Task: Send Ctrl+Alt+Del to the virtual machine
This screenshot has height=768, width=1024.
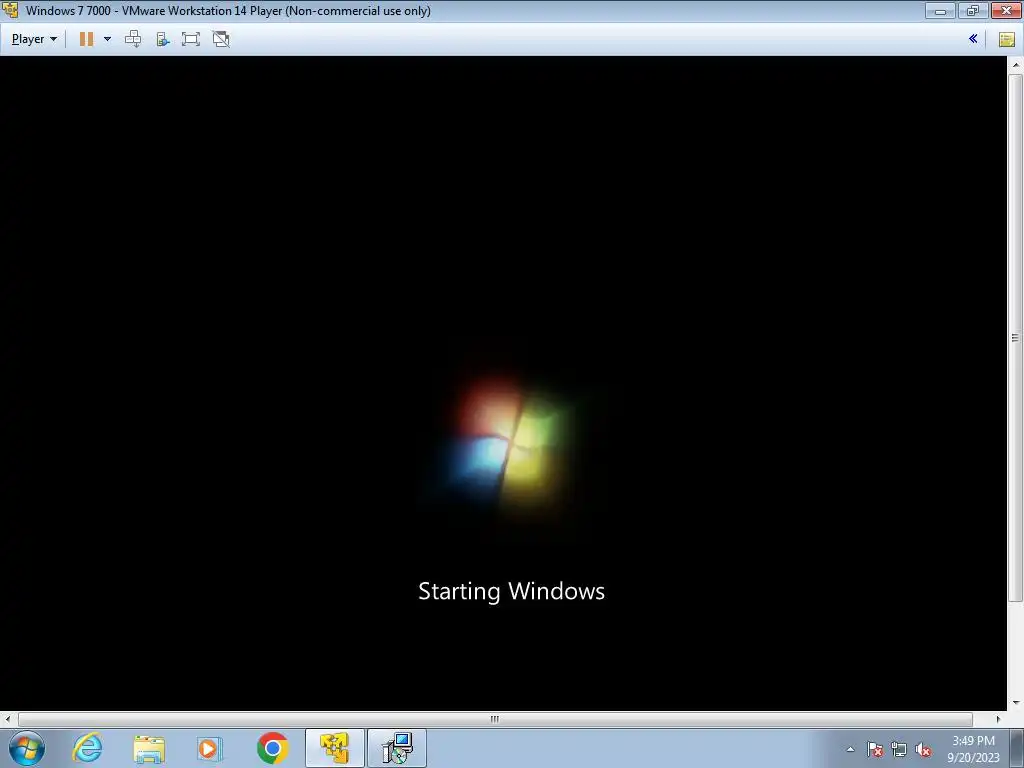Action: pyautogui.click(x=133, y=39)
